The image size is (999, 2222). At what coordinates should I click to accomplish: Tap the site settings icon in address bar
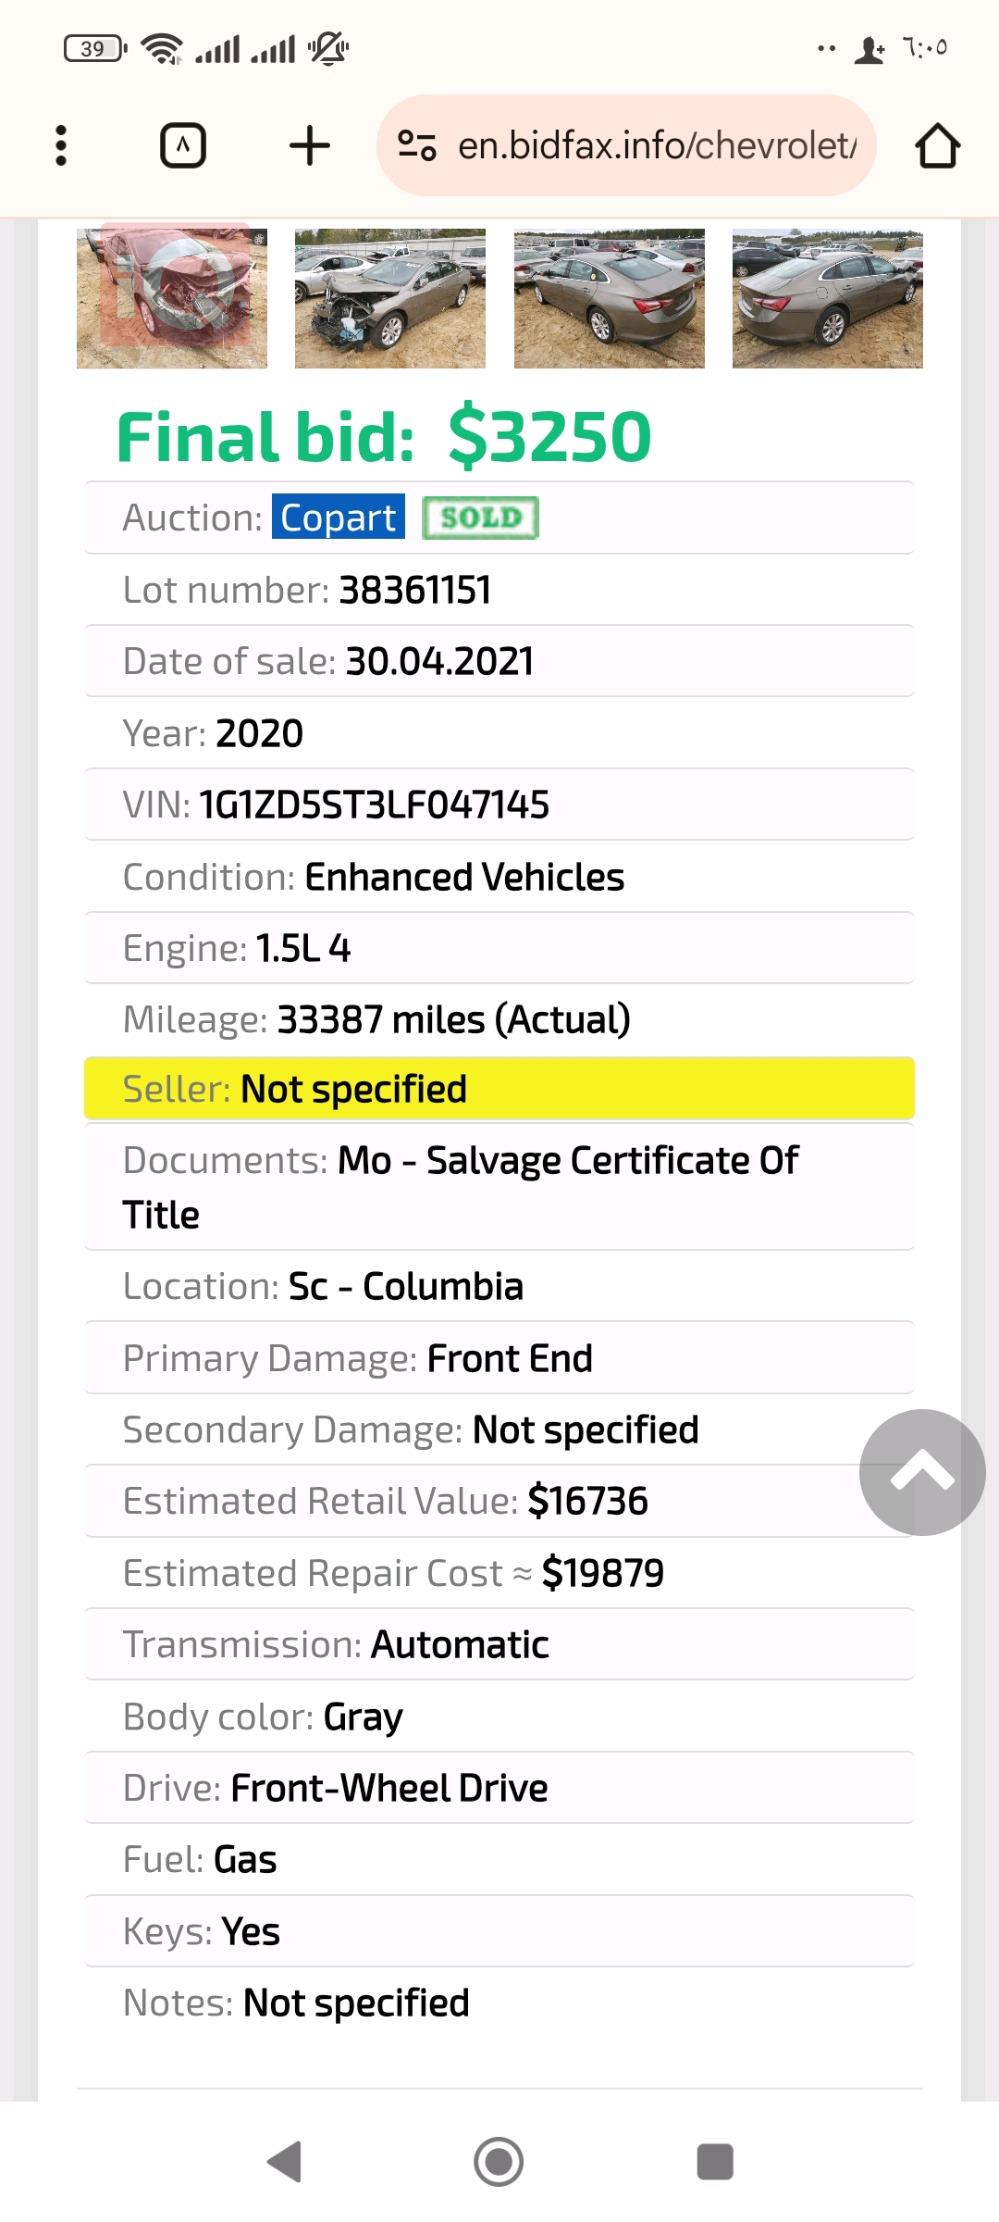click(416, 146)
